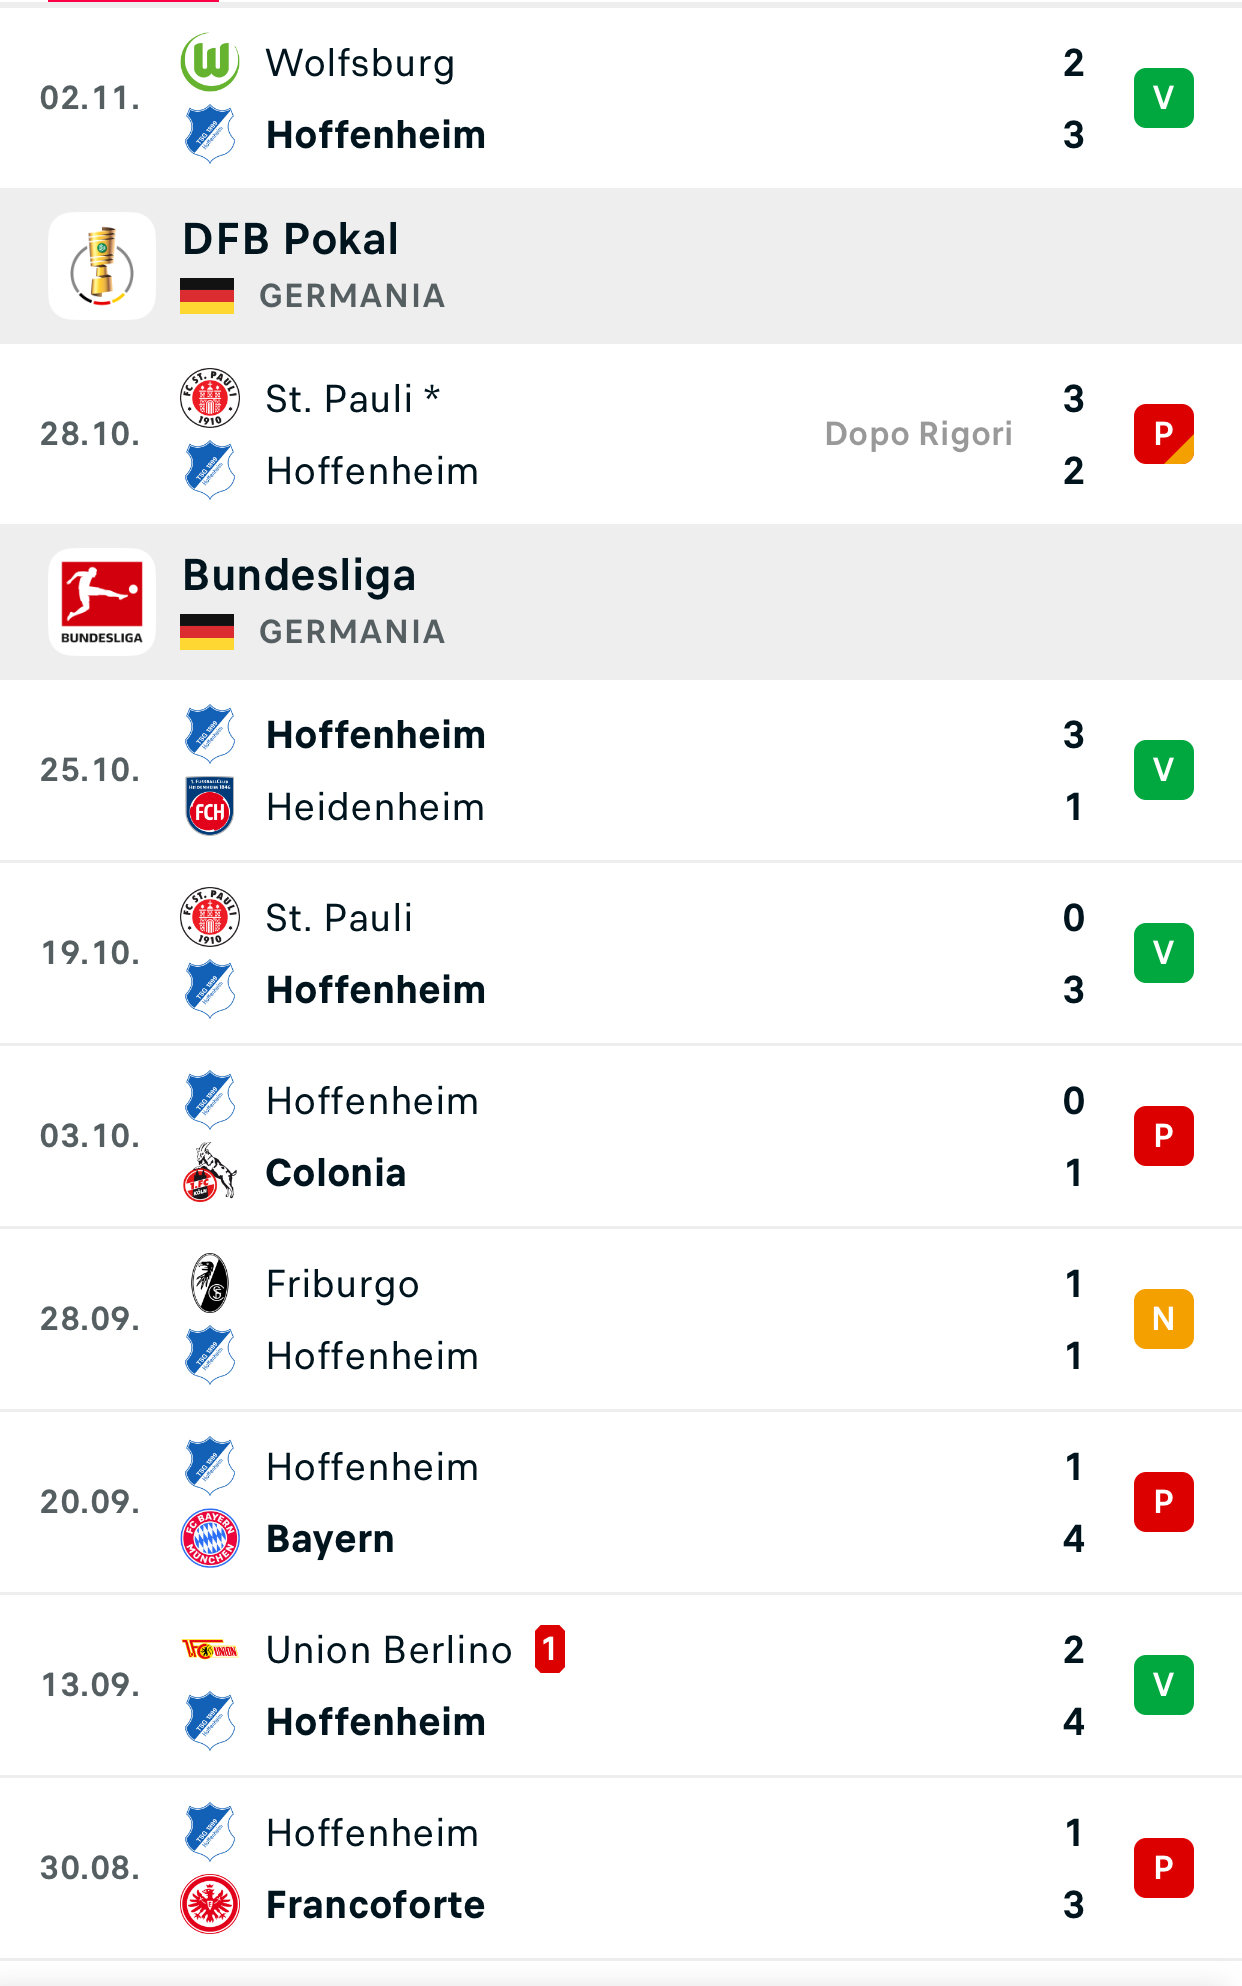Click Union Berlino red card indicator
Screen dimensions: 1242x1986
click(550, 1649)
